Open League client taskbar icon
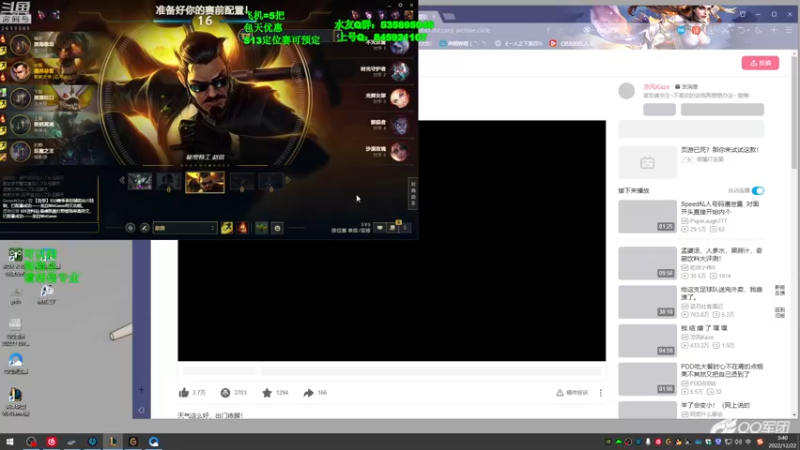Screen dimensions: 800x450 (x=113, y=441)
